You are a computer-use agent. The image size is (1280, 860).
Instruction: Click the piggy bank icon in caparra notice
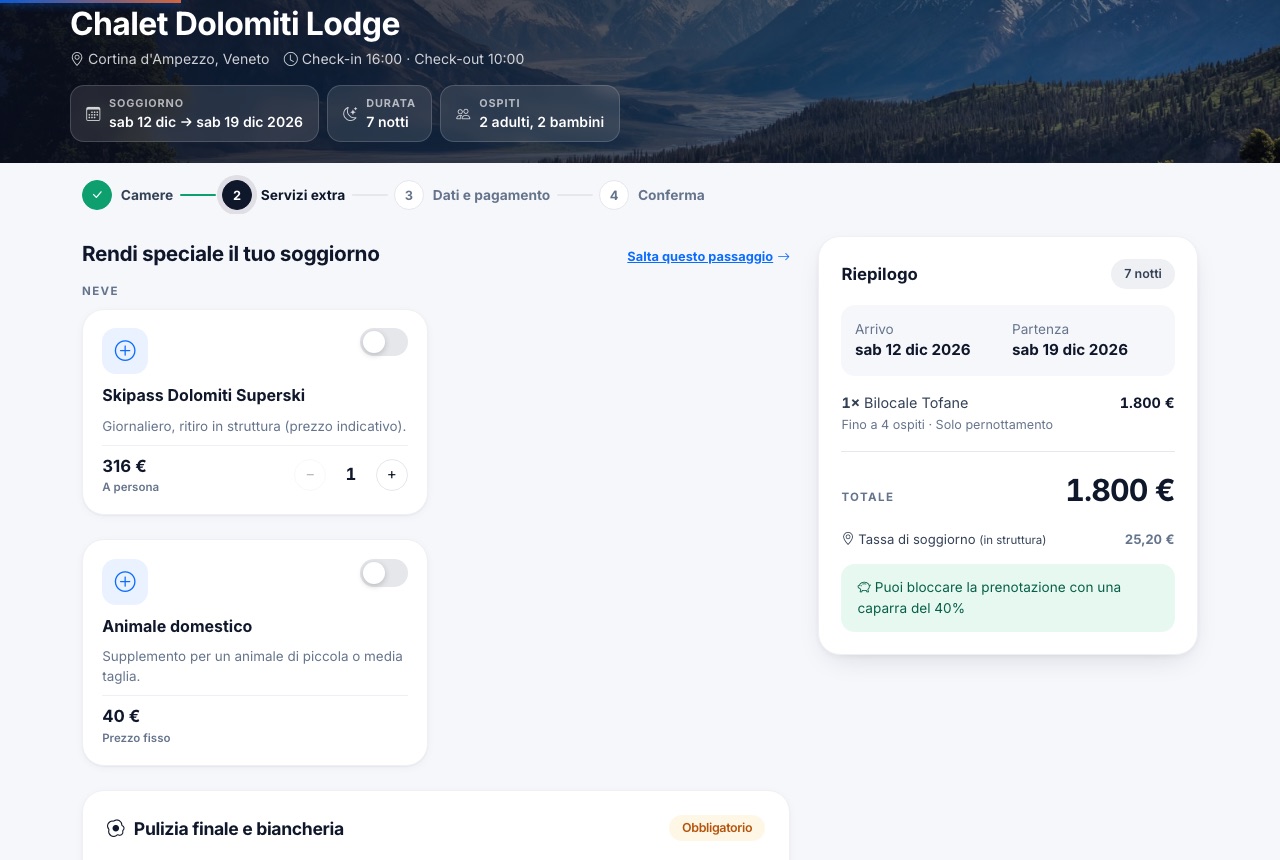tap(864, 587)
